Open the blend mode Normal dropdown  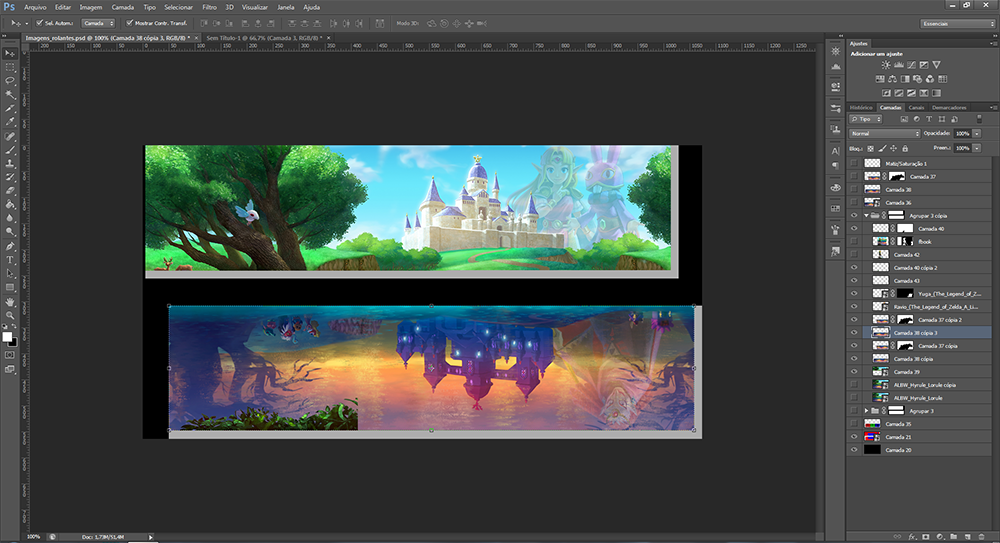point(885,133)
